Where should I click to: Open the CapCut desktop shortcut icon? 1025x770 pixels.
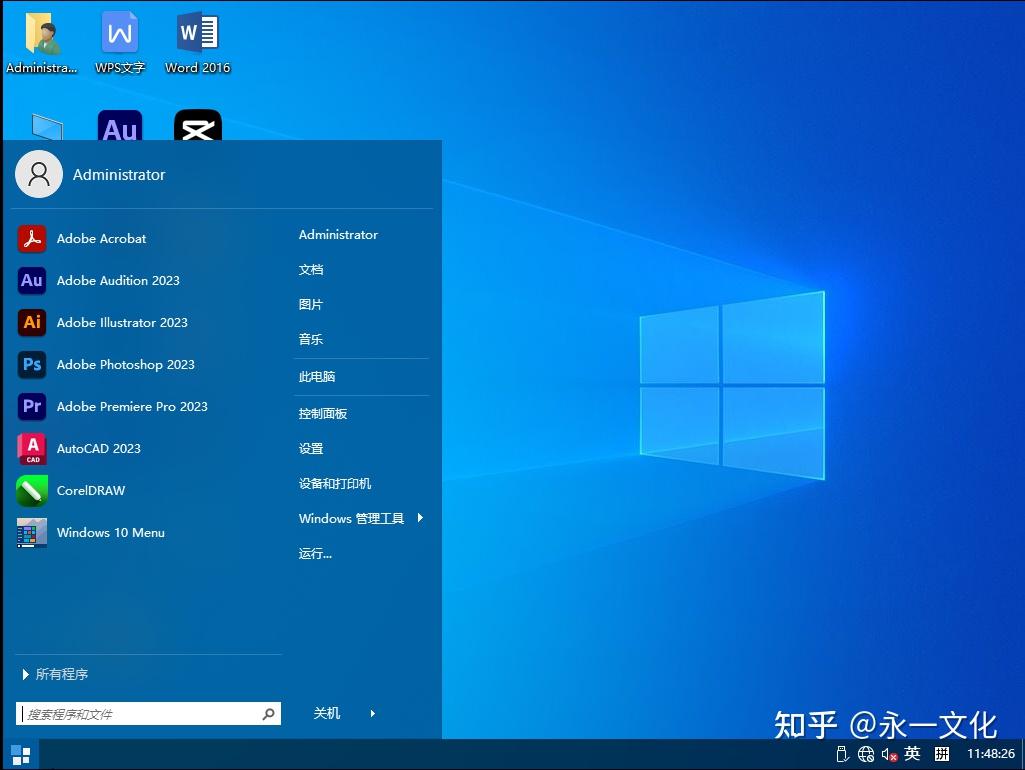coord(197,126)
